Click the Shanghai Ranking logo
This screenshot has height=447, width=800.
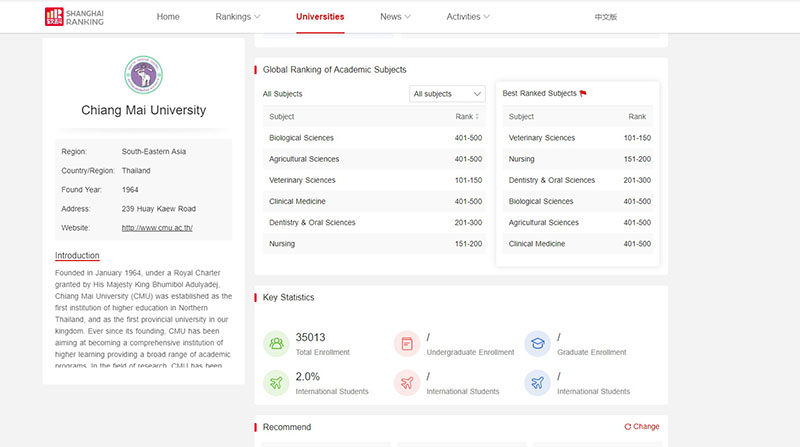click(x=74, y=16)
